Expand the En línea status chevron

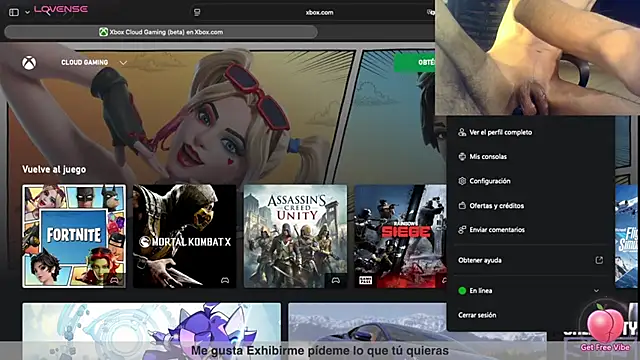point(596,291)
